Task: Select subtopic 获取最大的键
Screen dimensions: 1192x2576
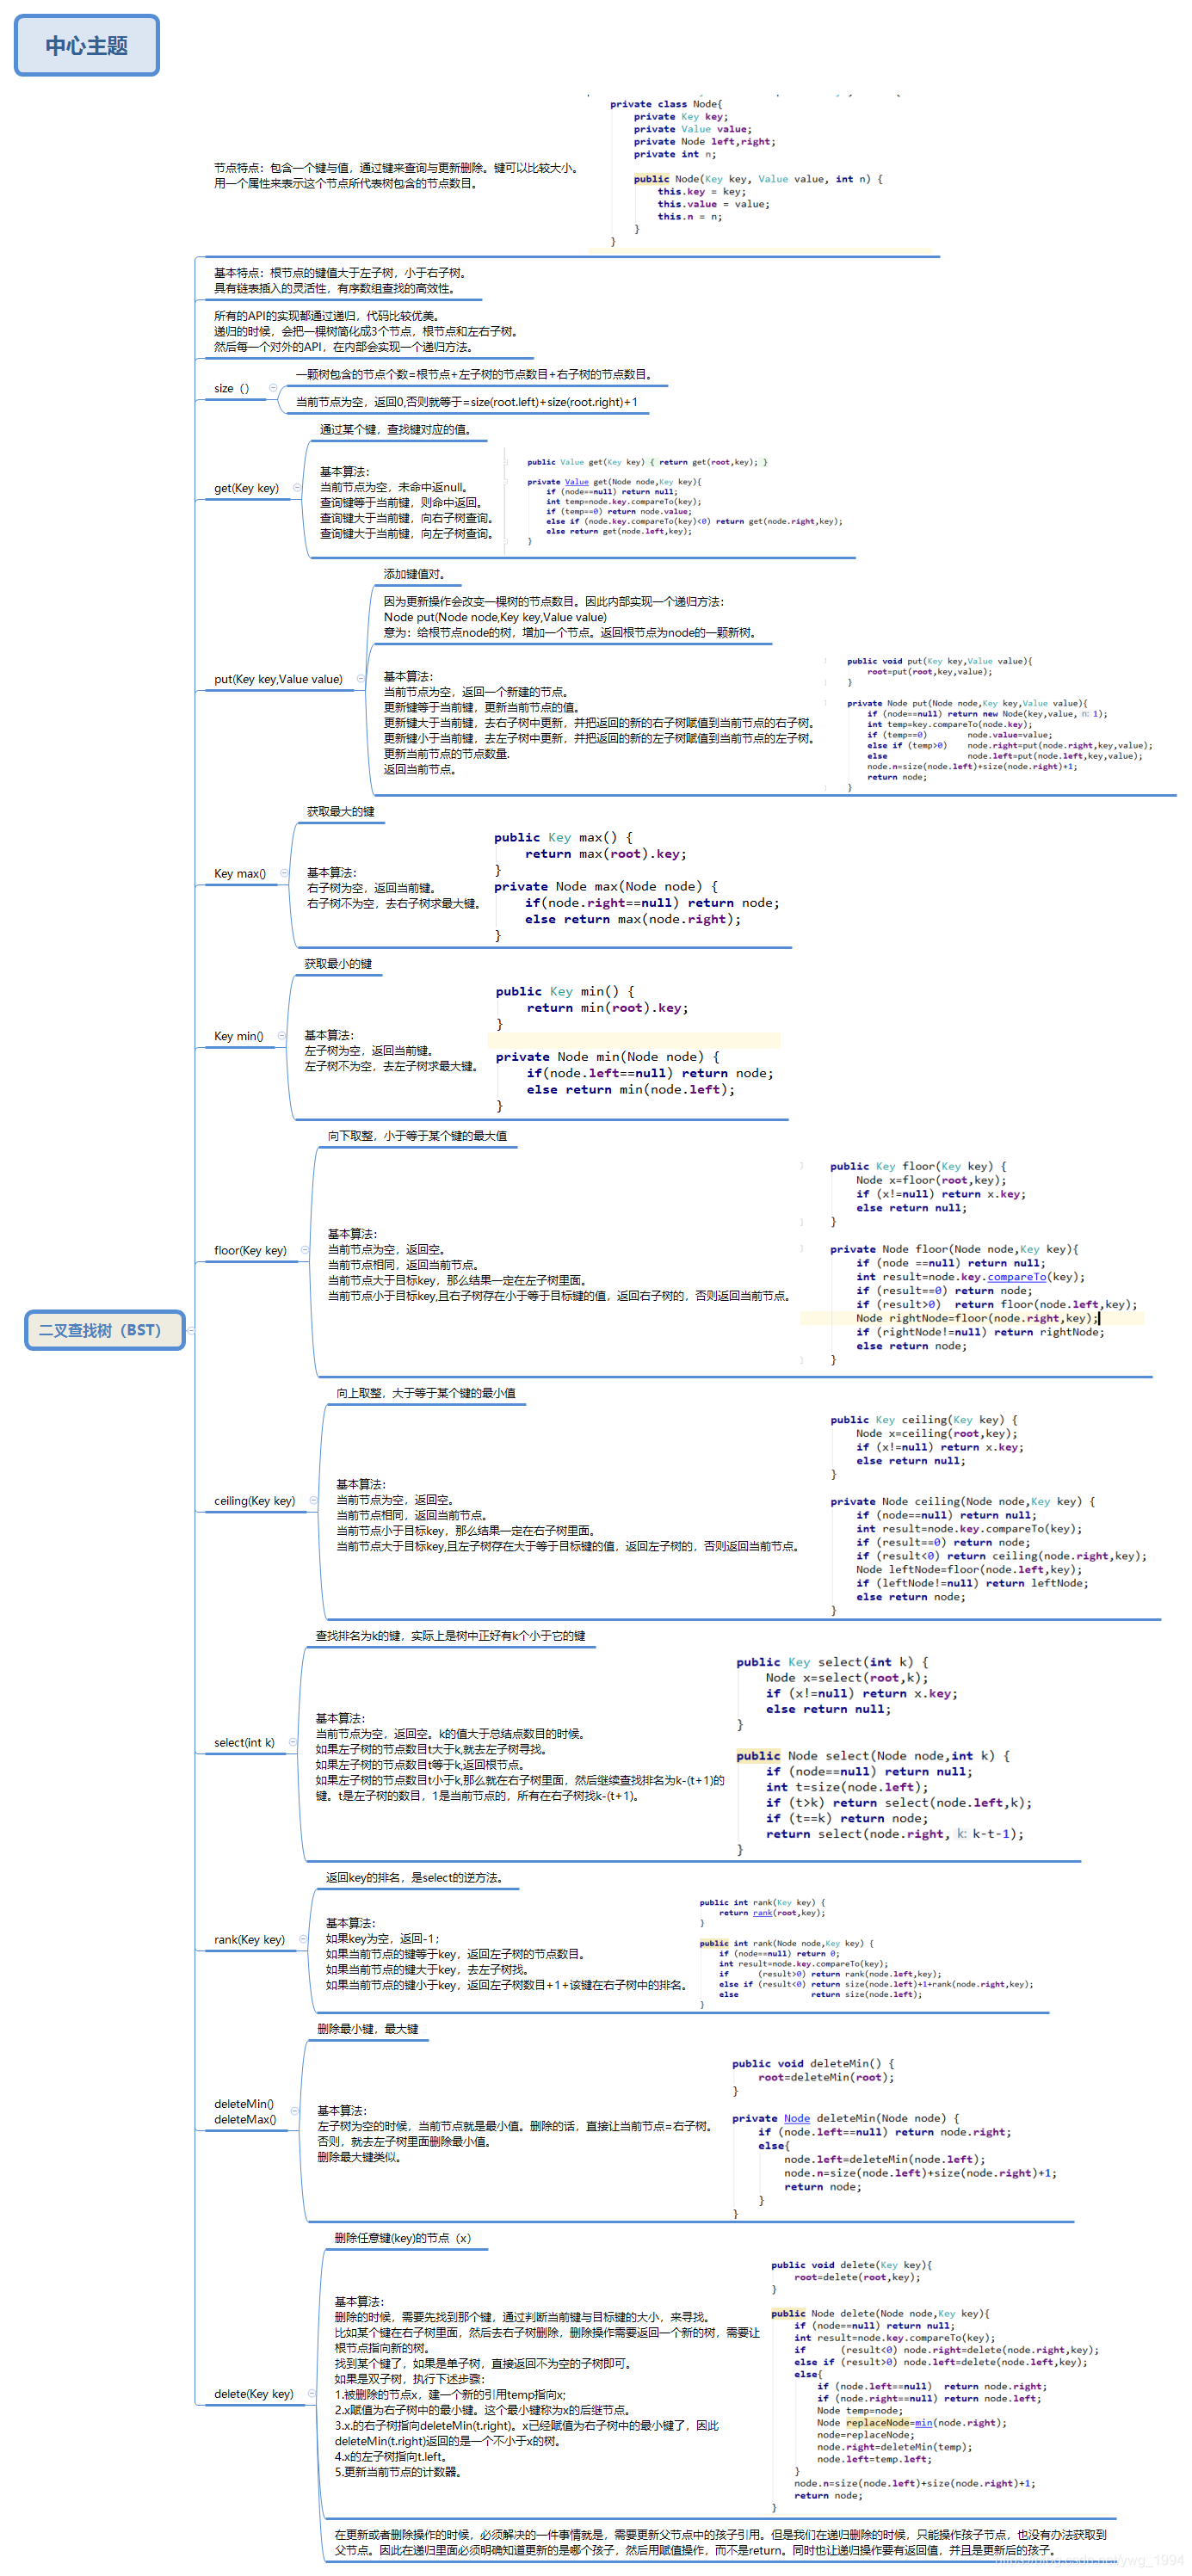Action: 340,811
